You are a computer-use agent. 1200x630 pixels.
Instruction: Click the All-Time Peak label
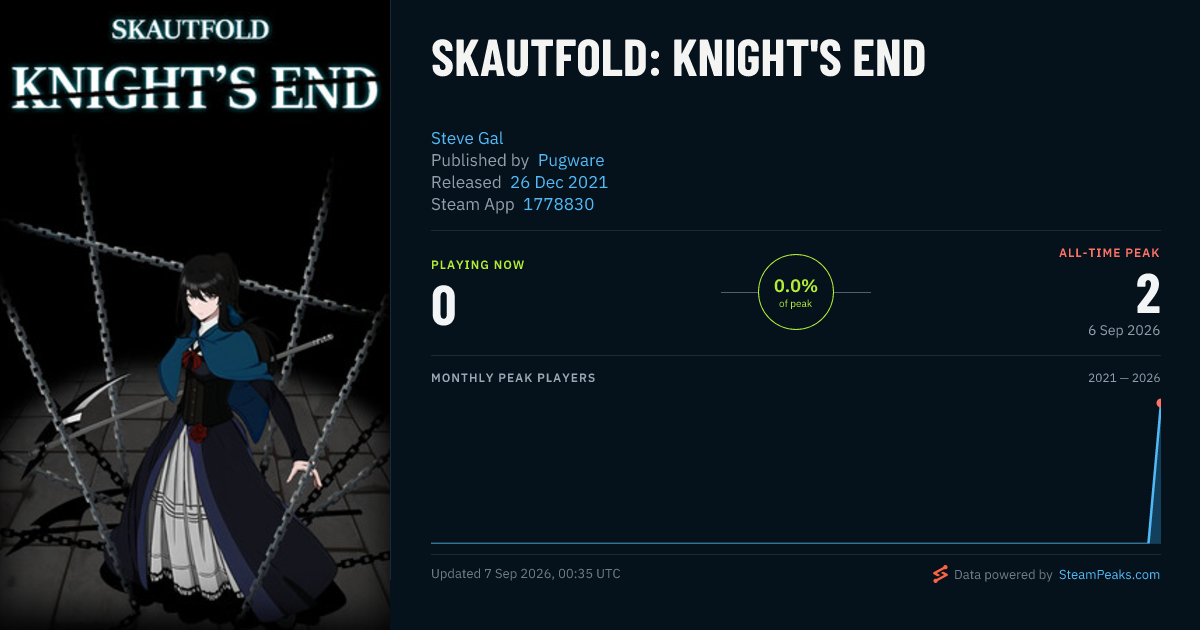click(1110, 253)
